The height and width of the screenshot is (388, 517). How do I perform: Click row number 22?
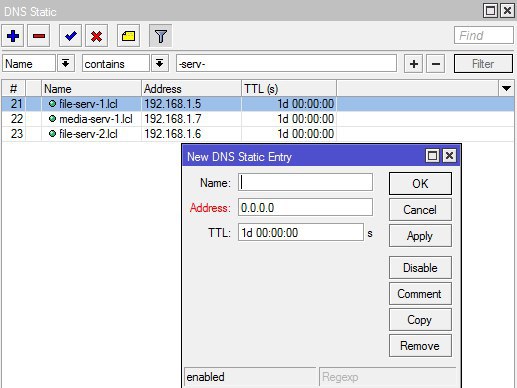point(17,119)
